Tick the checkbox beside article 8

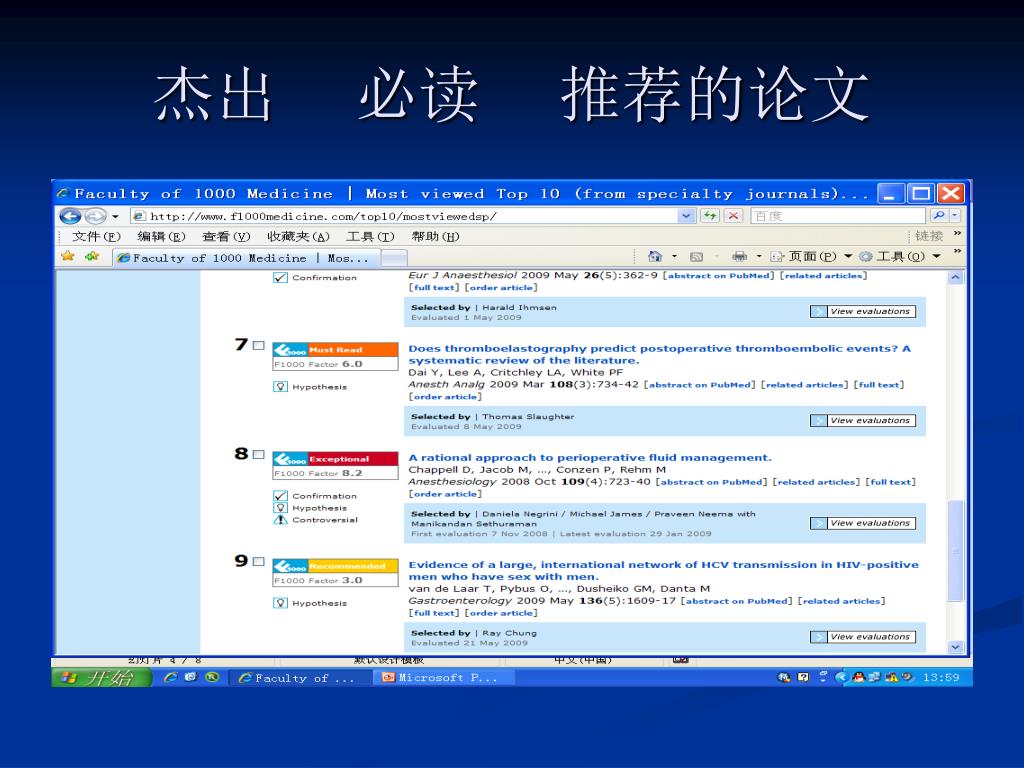click(259, 455)
